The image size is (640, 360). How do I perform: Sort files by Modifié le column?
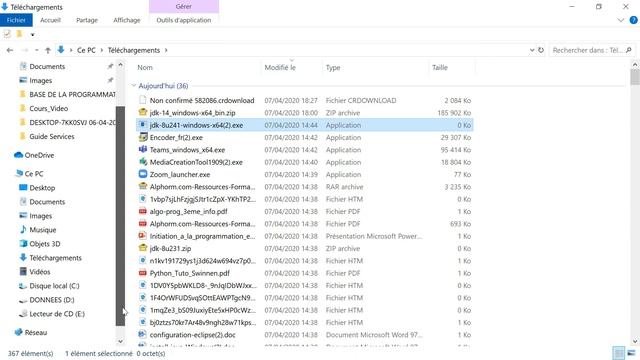(280, 68)
